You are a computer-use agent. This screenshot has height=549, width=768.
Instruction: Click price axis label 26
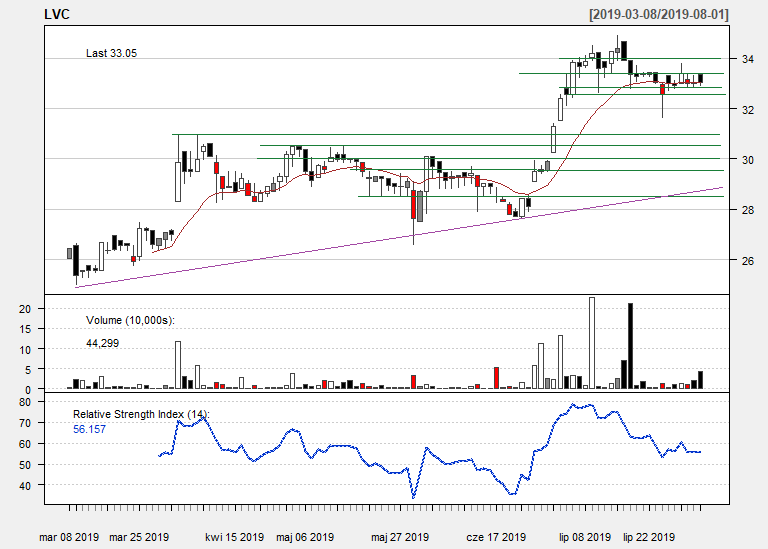[747, 261]
